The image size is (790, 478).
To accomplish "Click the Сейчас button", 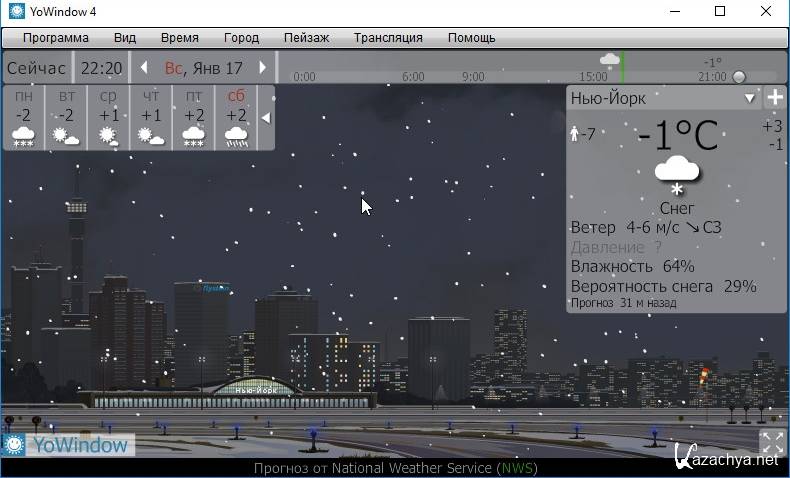I will pos(36,68).
